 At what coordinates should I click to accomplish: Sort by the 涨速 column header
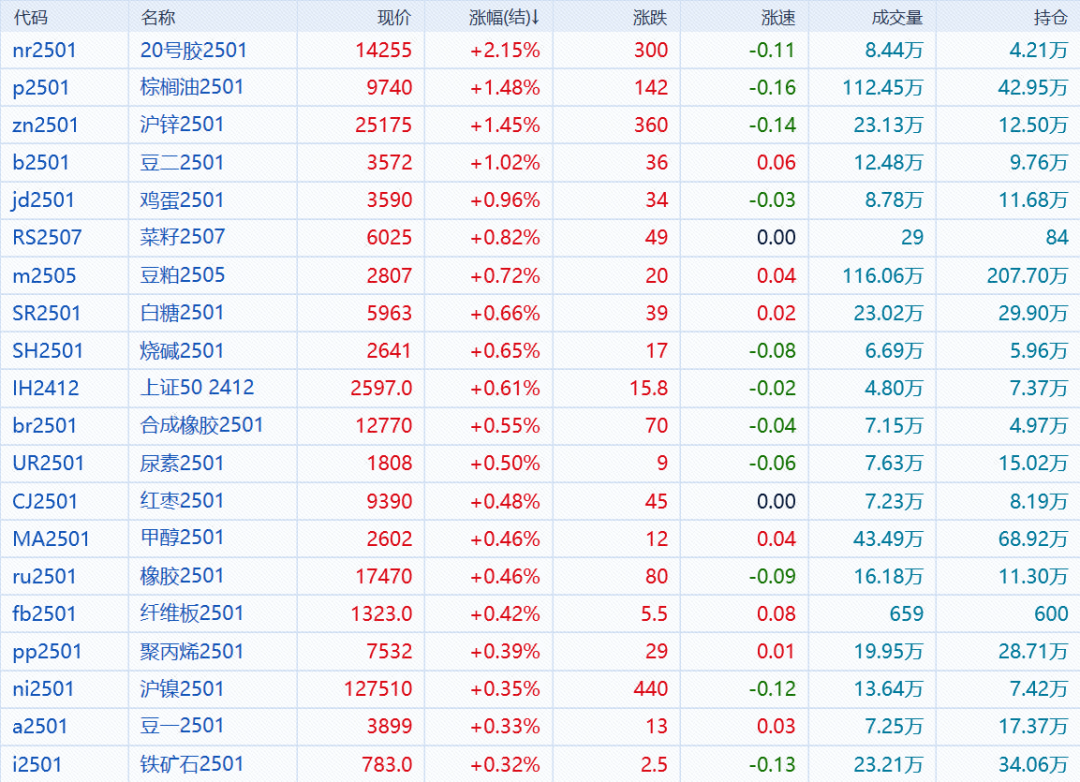778,17
